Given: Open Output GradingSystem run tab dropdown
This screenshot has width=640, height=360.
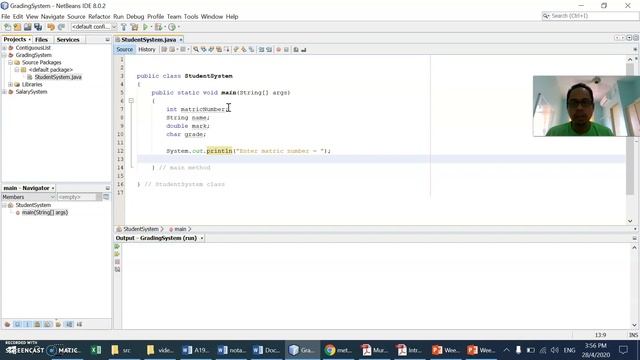Looking at the screenshot, I should click(x=202, y=238).
